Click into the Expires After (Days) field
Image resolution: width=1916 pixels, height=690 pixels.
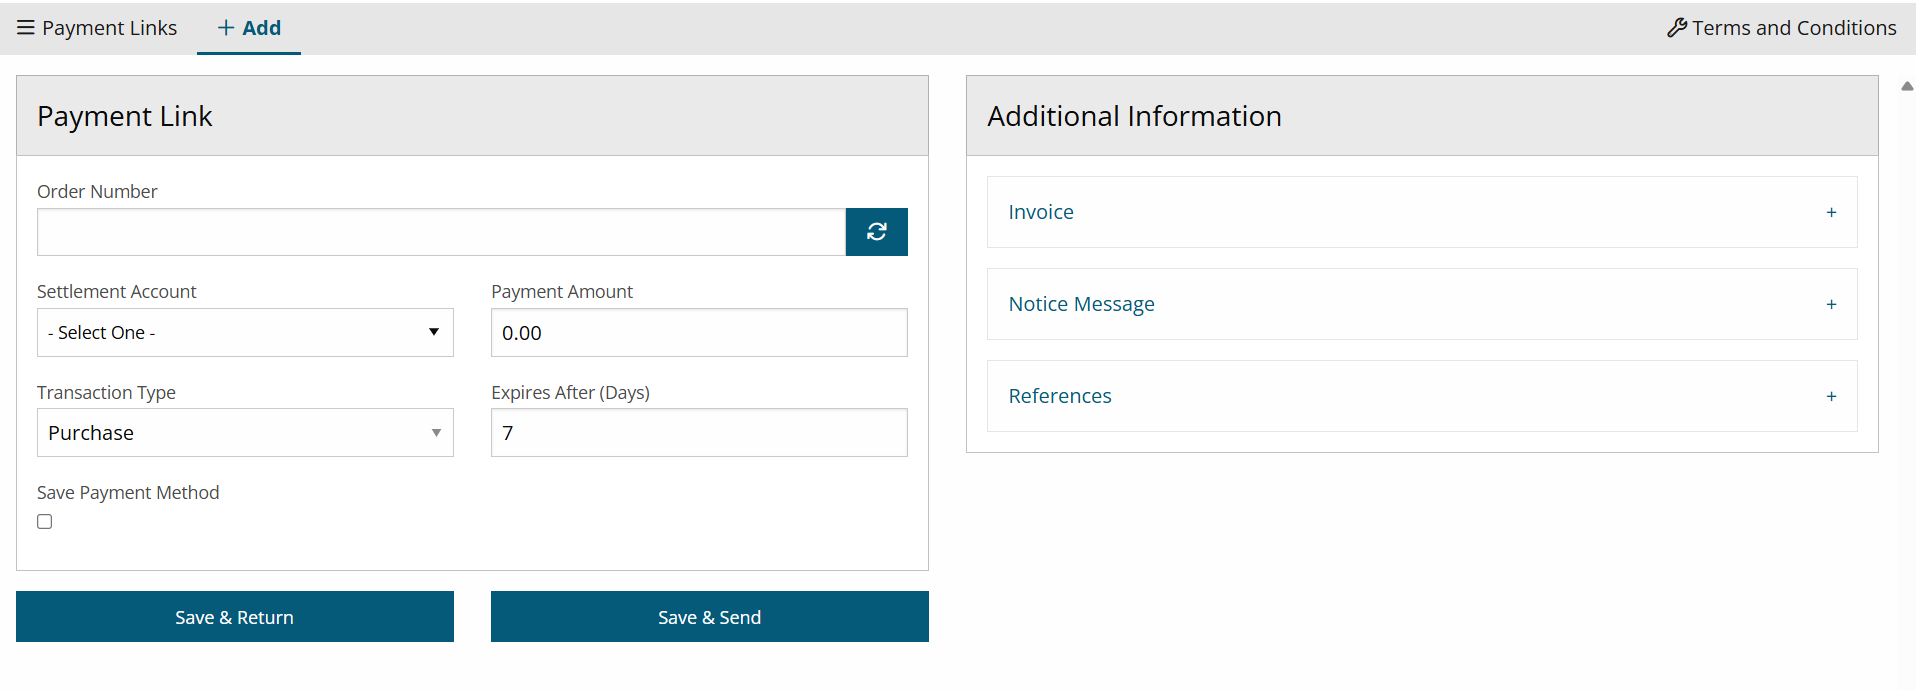pyautogui.click(x=699, y=433)
